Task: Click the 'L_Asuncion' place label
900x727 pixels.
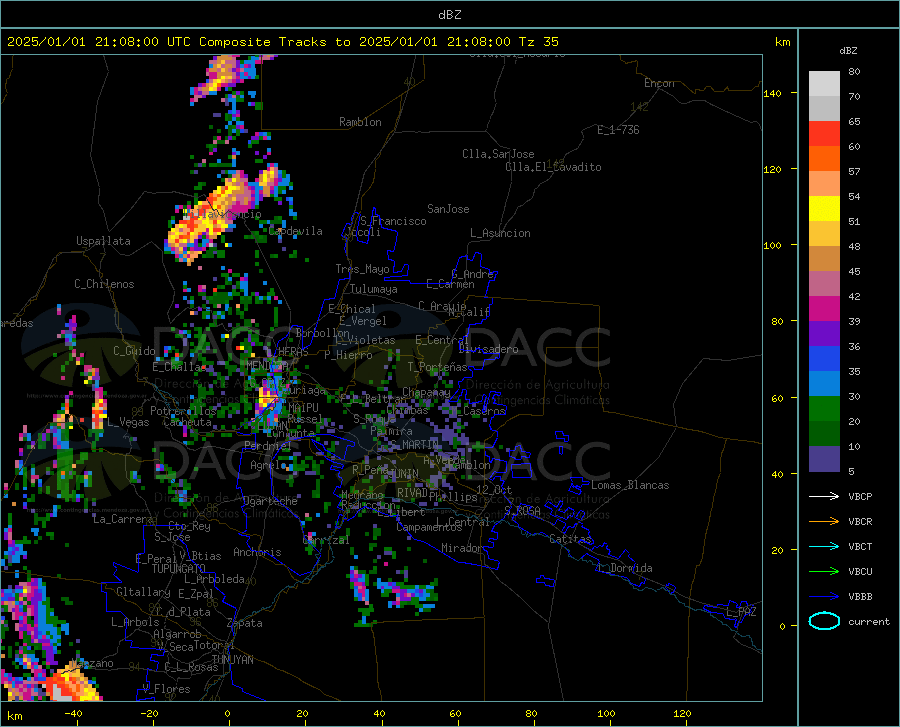Action: 500,233
